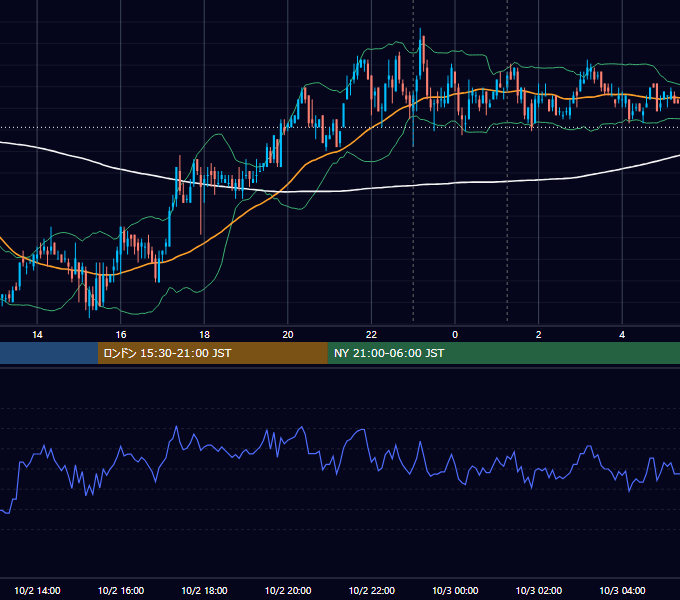Click the 14 hour label on price chart axis

pos(37,335)
